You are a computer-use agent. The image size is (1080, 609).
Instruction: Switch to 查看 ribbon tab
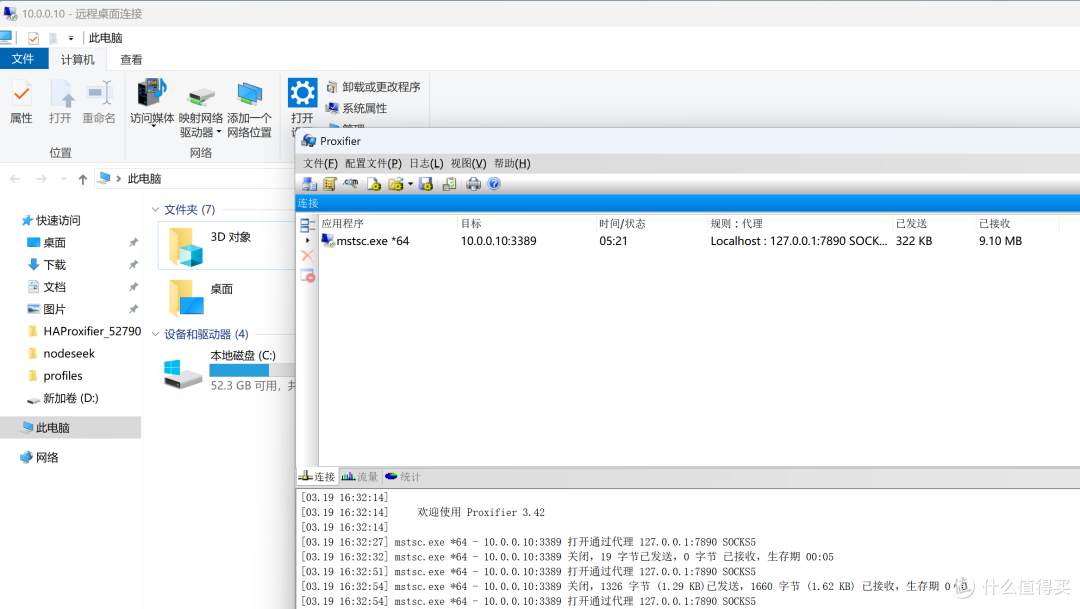131,60
